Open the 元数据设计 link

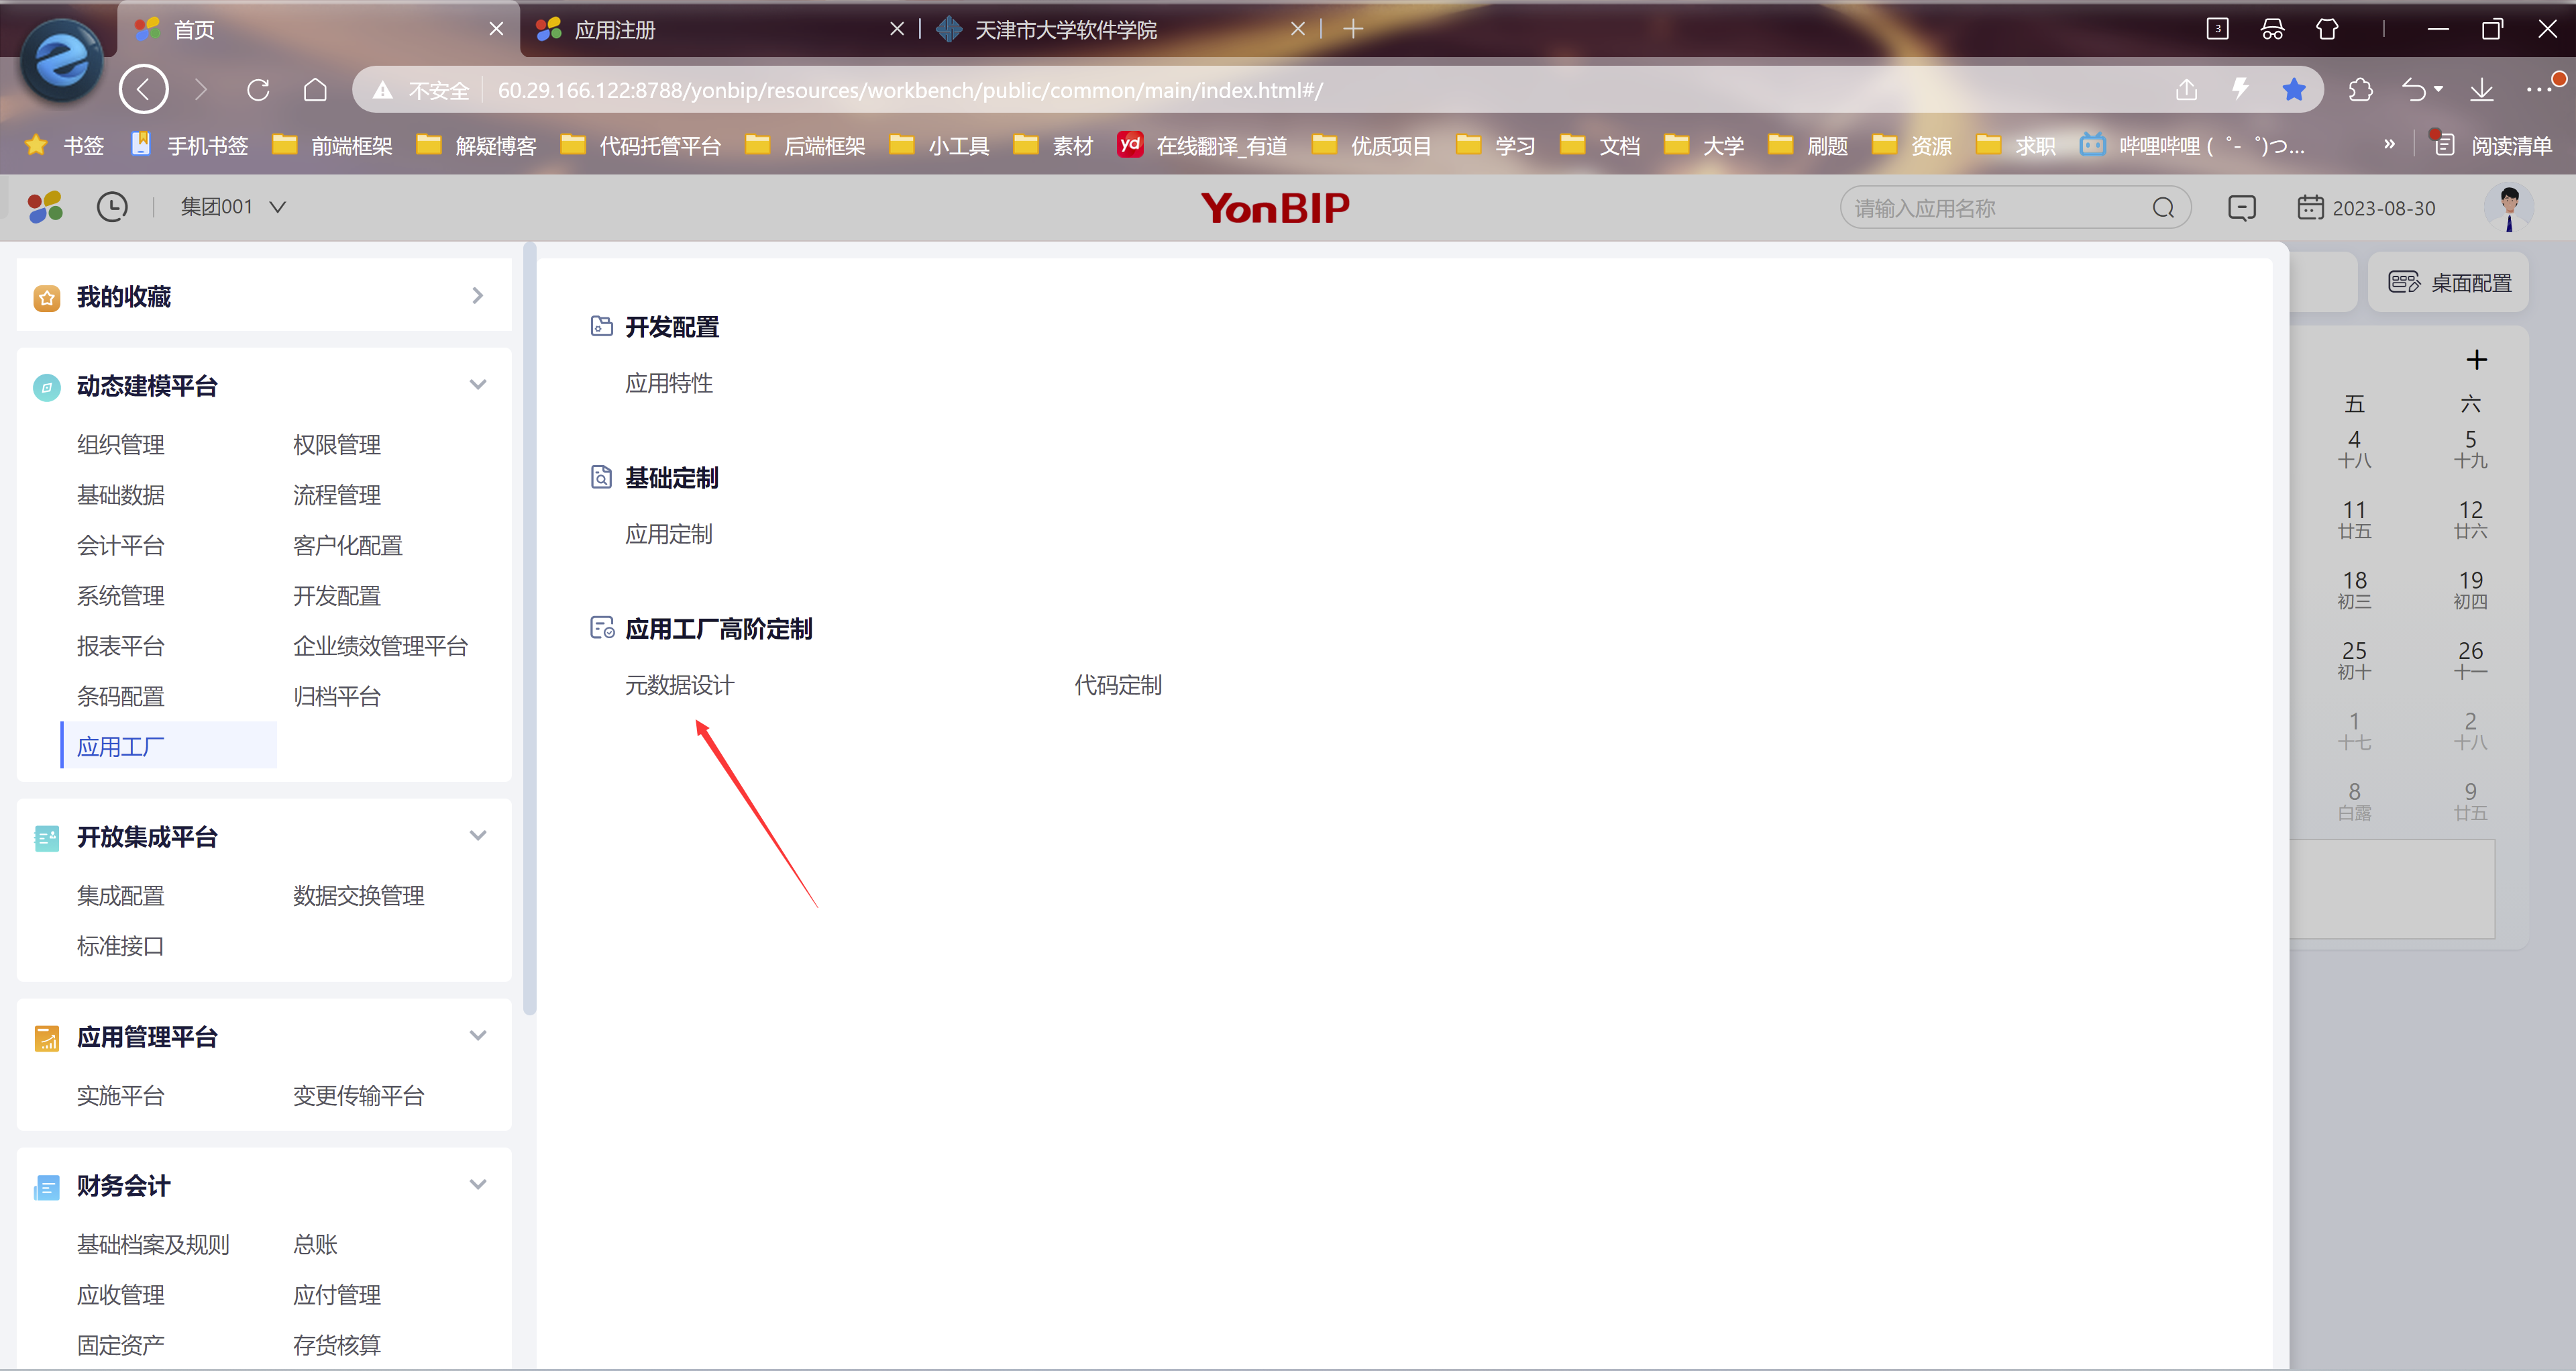click(679, 686)
